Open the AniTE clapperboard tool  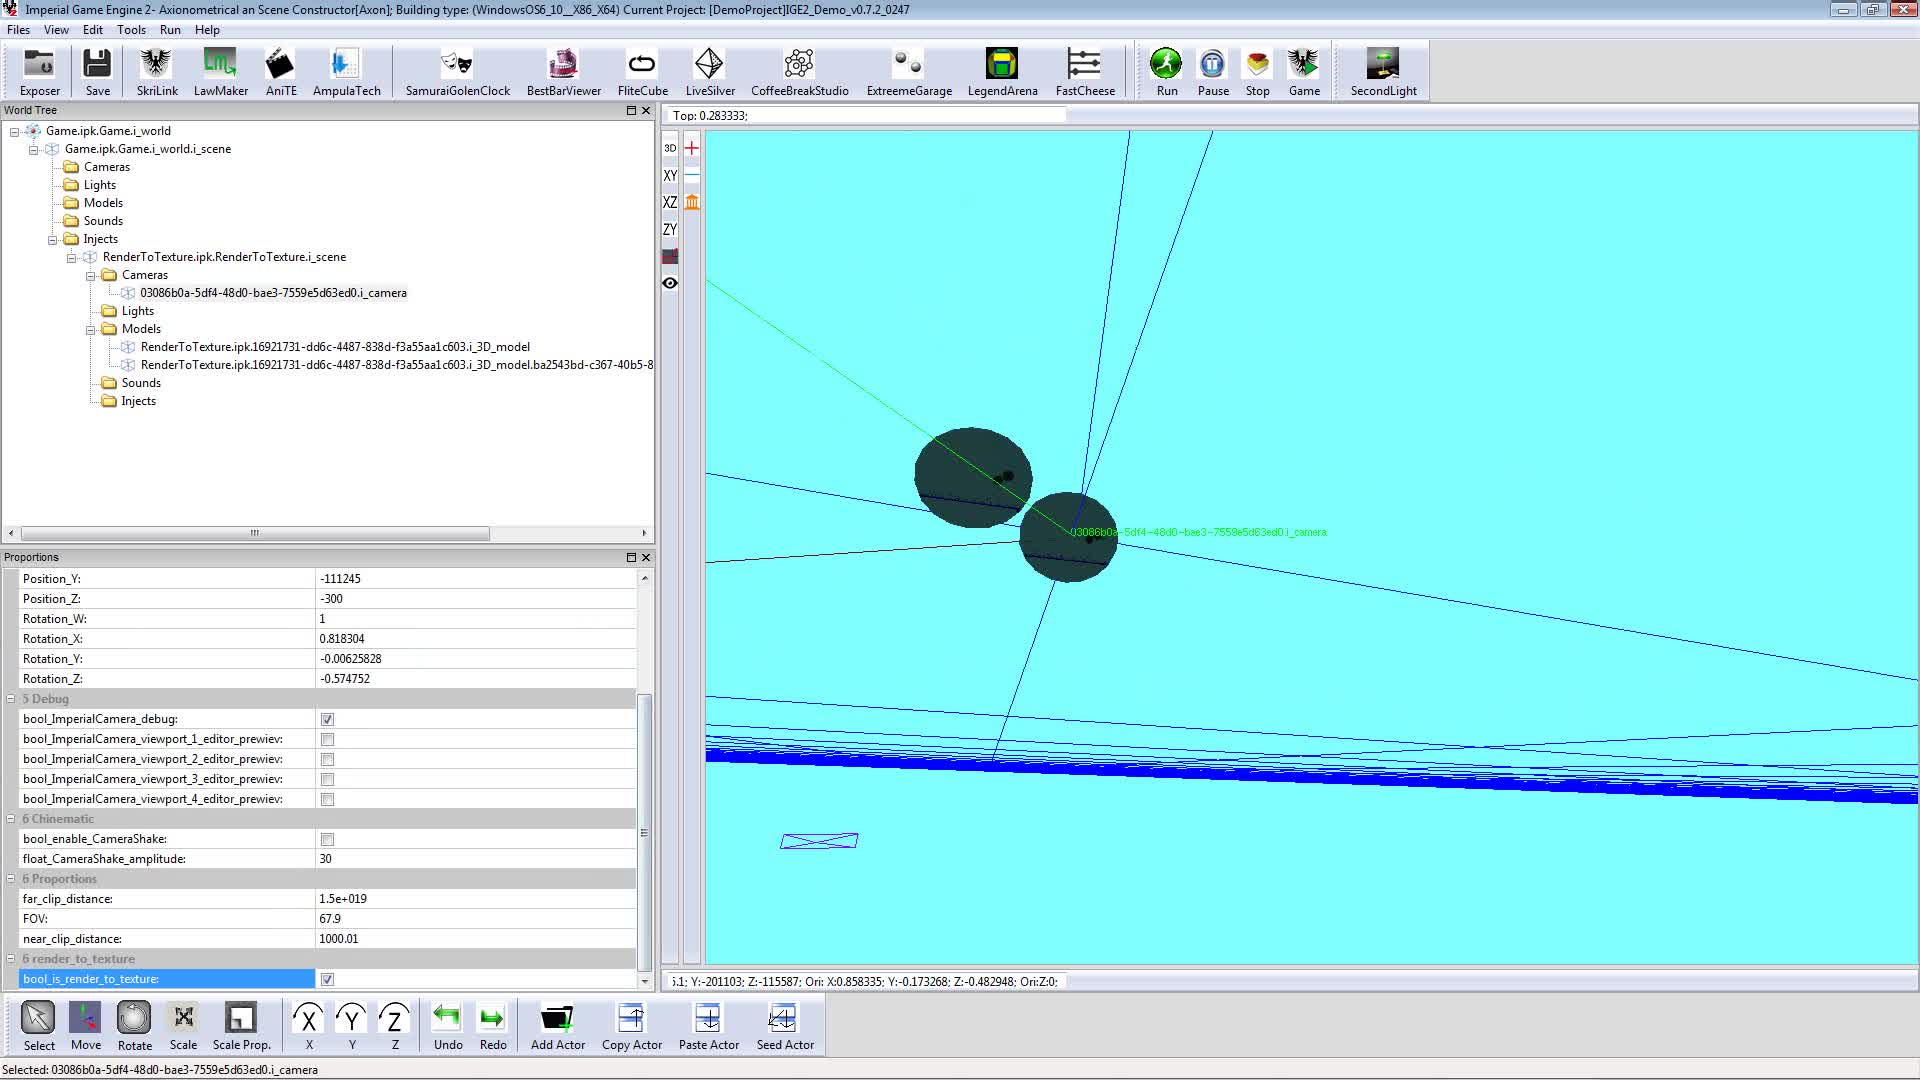point(280,72)
